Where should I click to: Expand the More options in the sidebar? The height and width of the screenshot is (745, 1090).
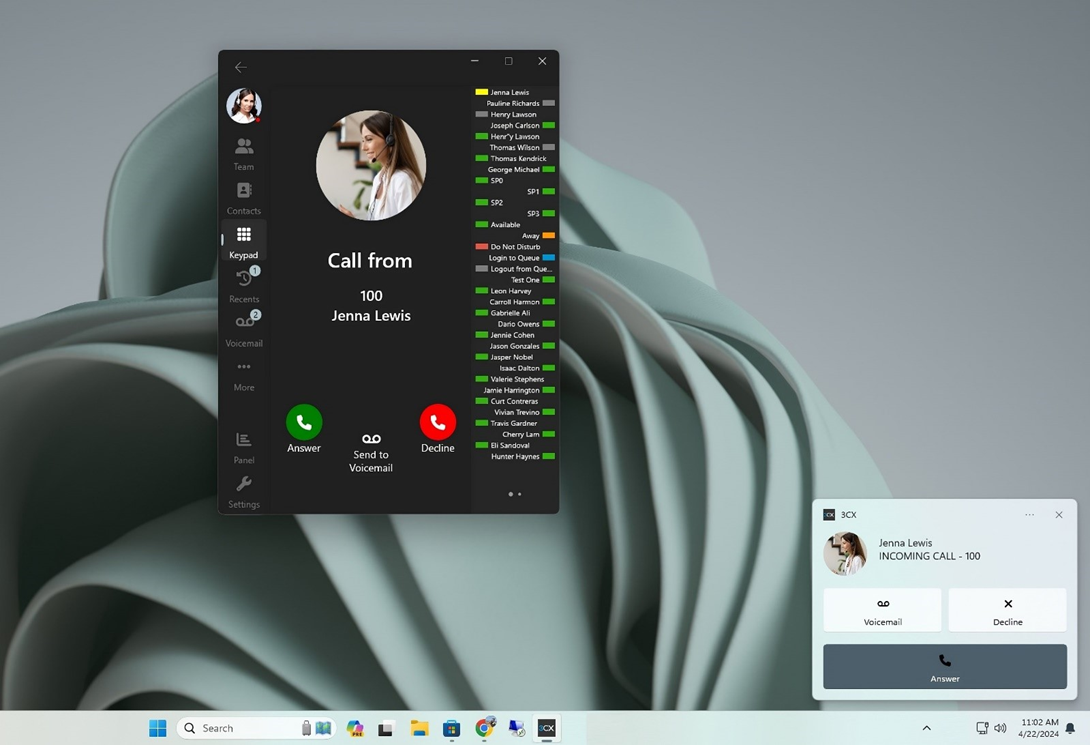[x=244, y=376]
